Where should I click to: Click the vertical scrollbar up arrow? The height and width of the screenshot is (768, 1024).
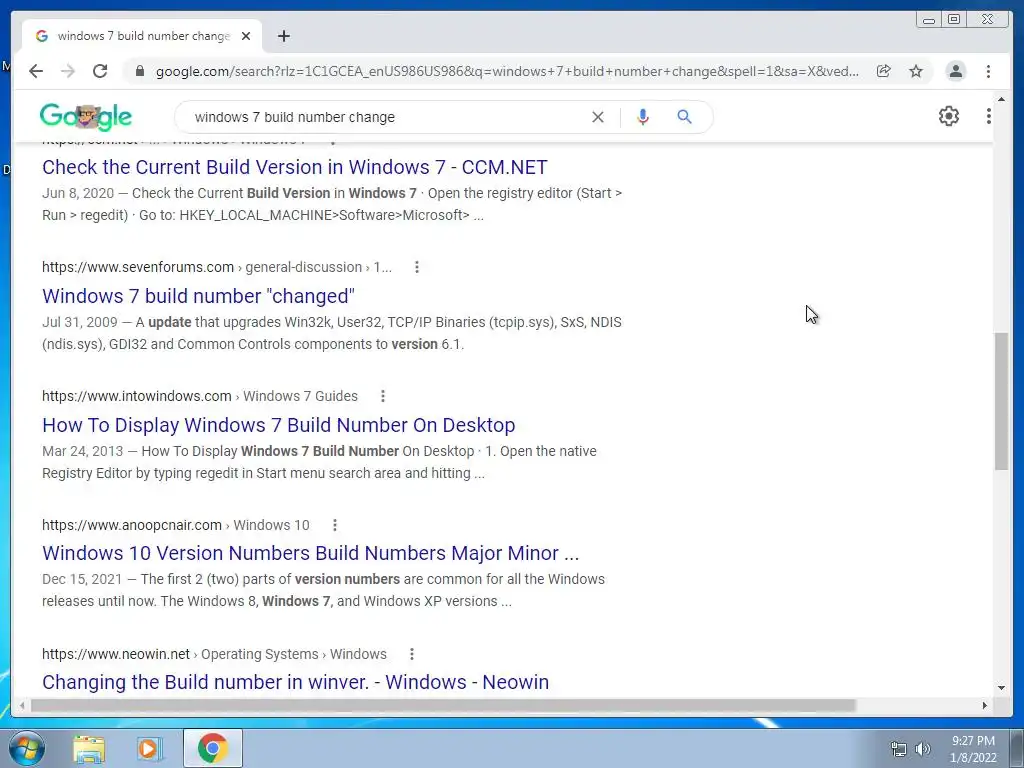[x=1001, y=100]
